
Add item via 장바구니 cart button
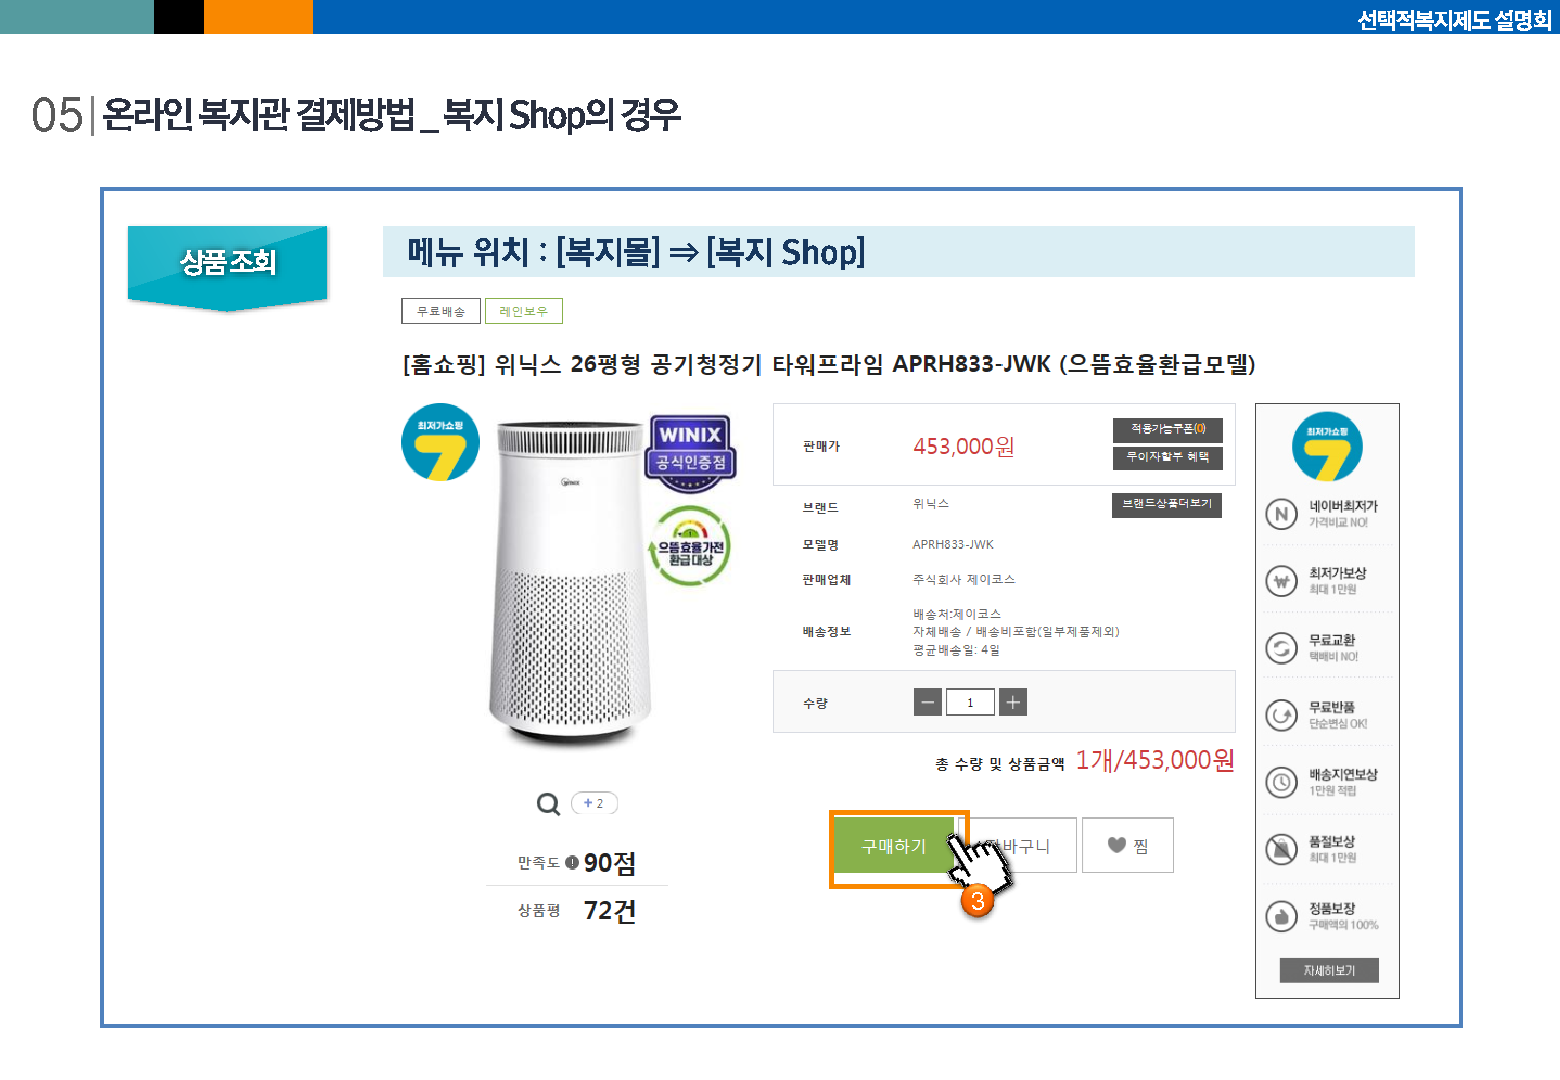click(1018, 846)
